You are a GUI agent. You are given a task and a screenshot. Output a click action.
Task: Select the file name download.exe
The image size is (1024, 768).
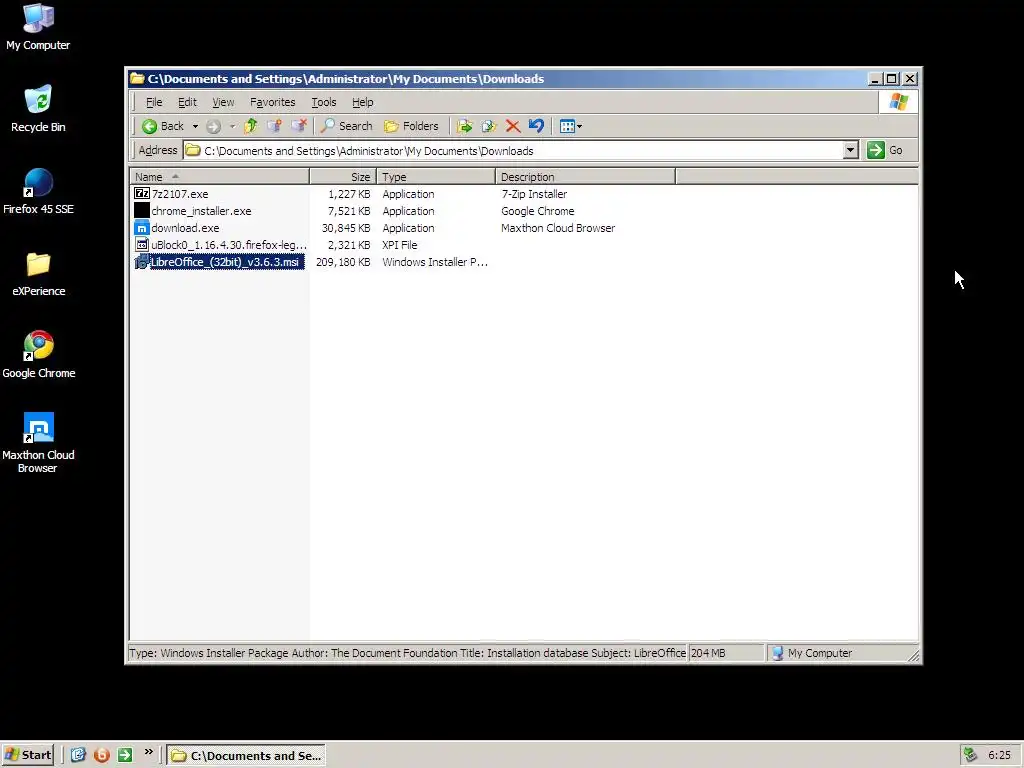(x=185, y=228)
